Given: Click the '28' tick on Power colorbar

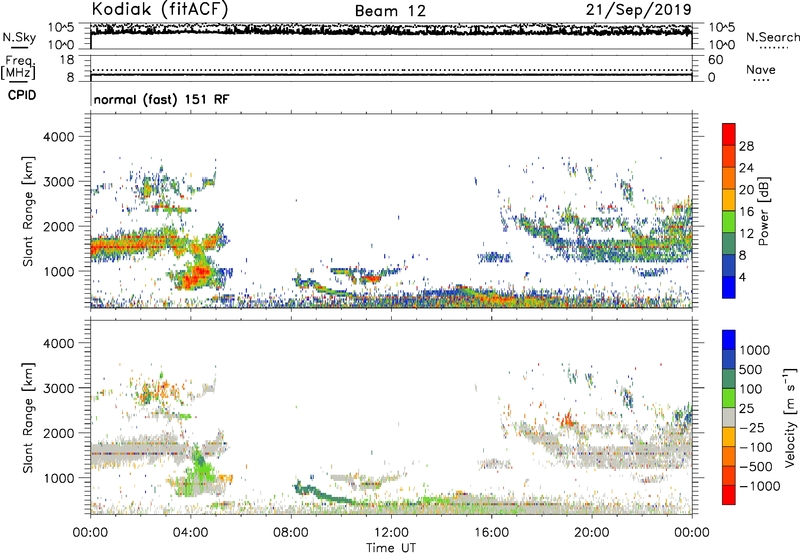Looking at the screenshot, I should 746,146.
